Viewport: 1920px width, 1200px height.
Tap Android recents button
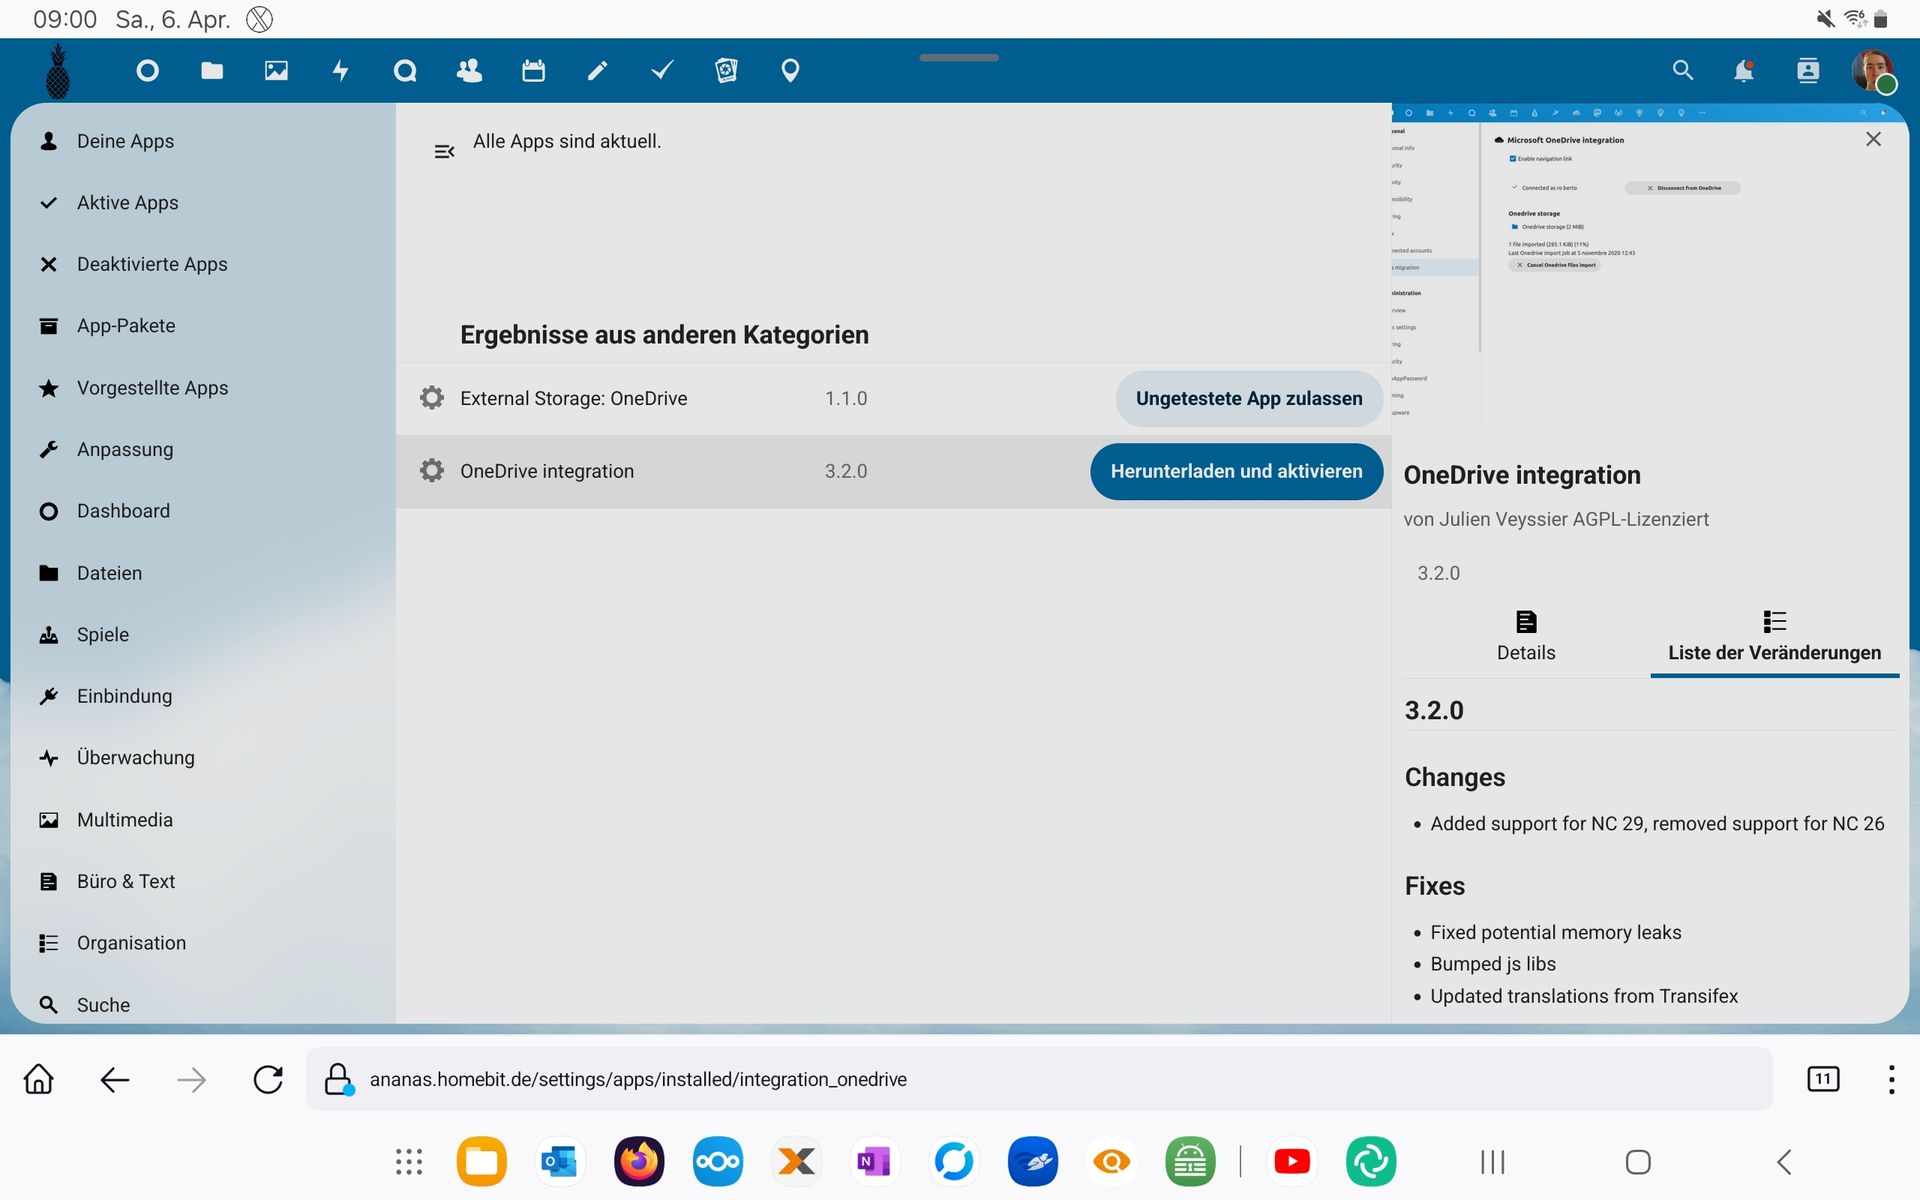point(1493,1161)
